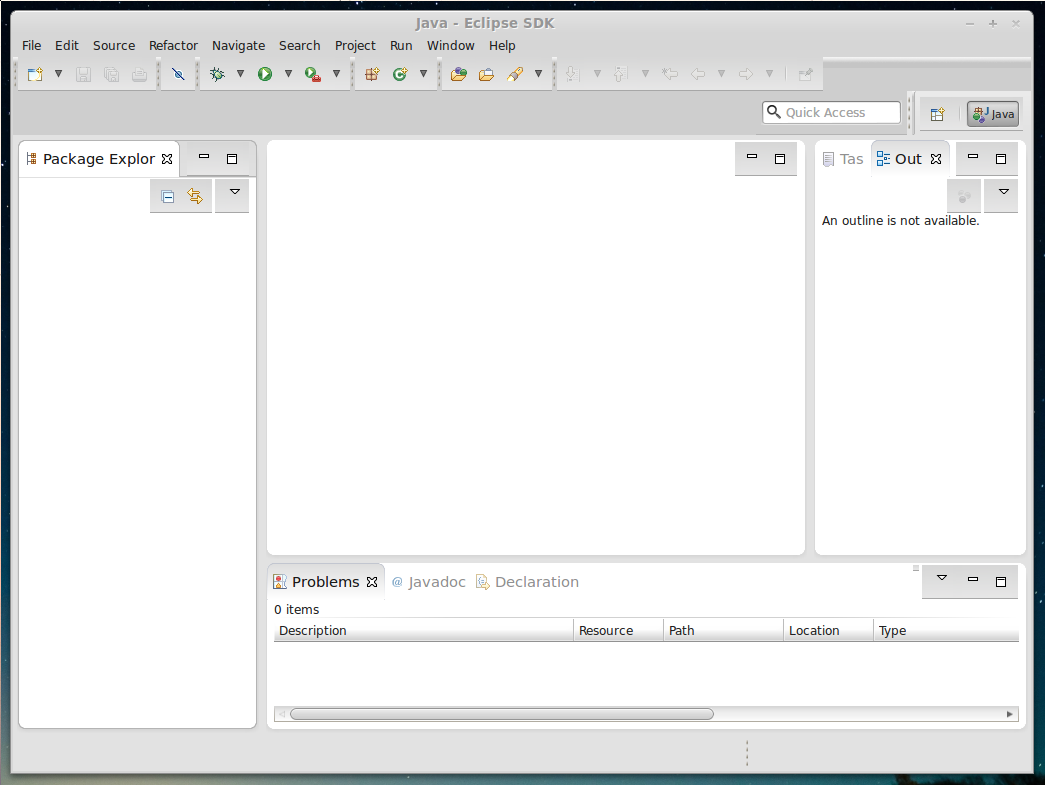
Task: Minimize the Outline panel
Action: tap(973, 157)
